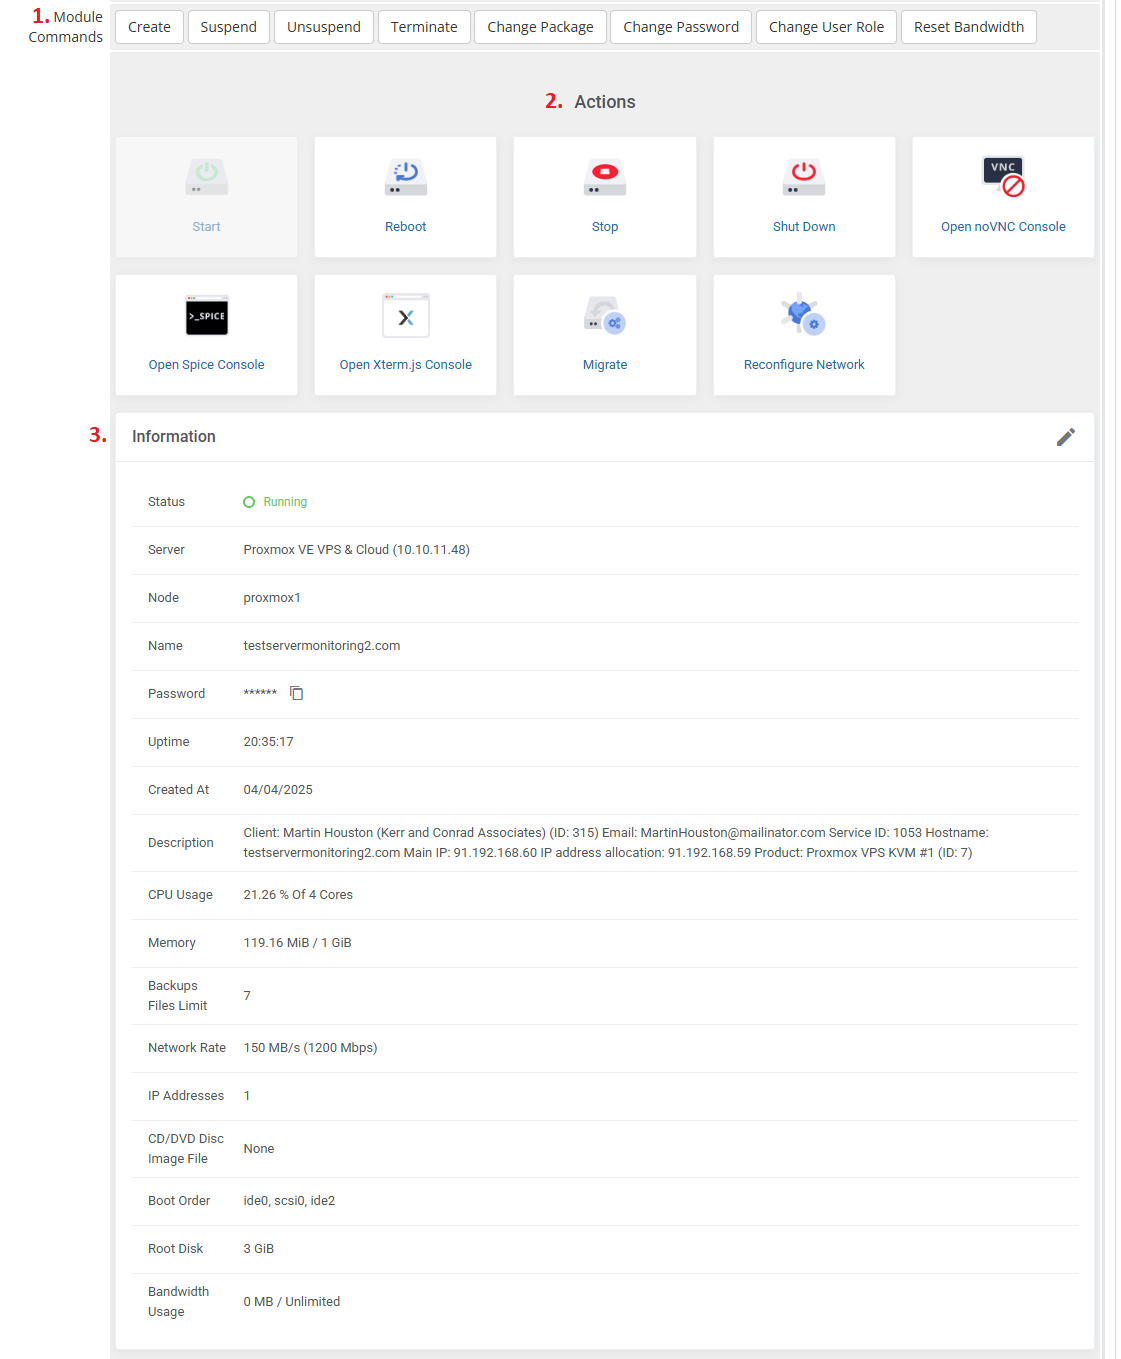Click the Migrate label link
Image resolution: width=1121 pixels, height=1359 pixels.
tap(605, 365)
